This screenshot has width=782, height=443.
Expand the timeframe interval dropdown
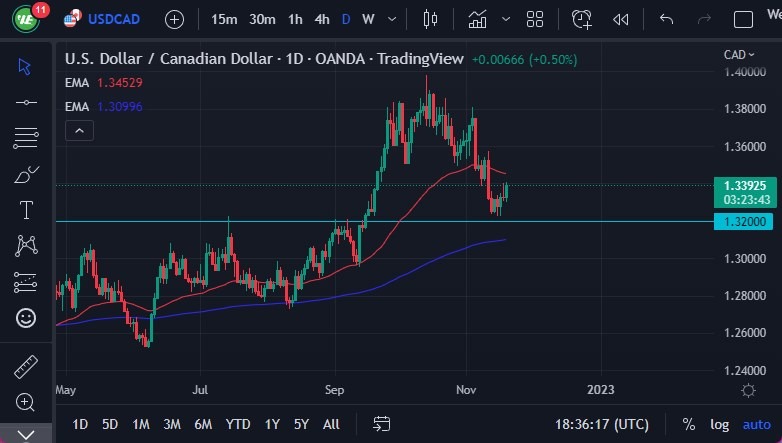[392, 19]
